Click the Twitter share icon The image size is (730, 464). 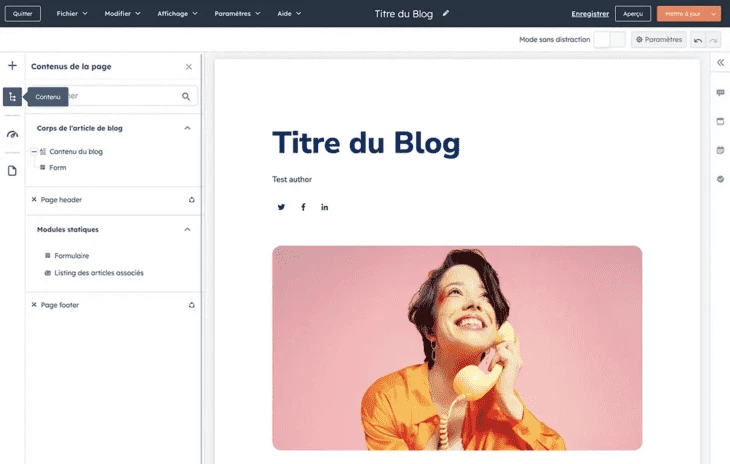tap(281, 207)
